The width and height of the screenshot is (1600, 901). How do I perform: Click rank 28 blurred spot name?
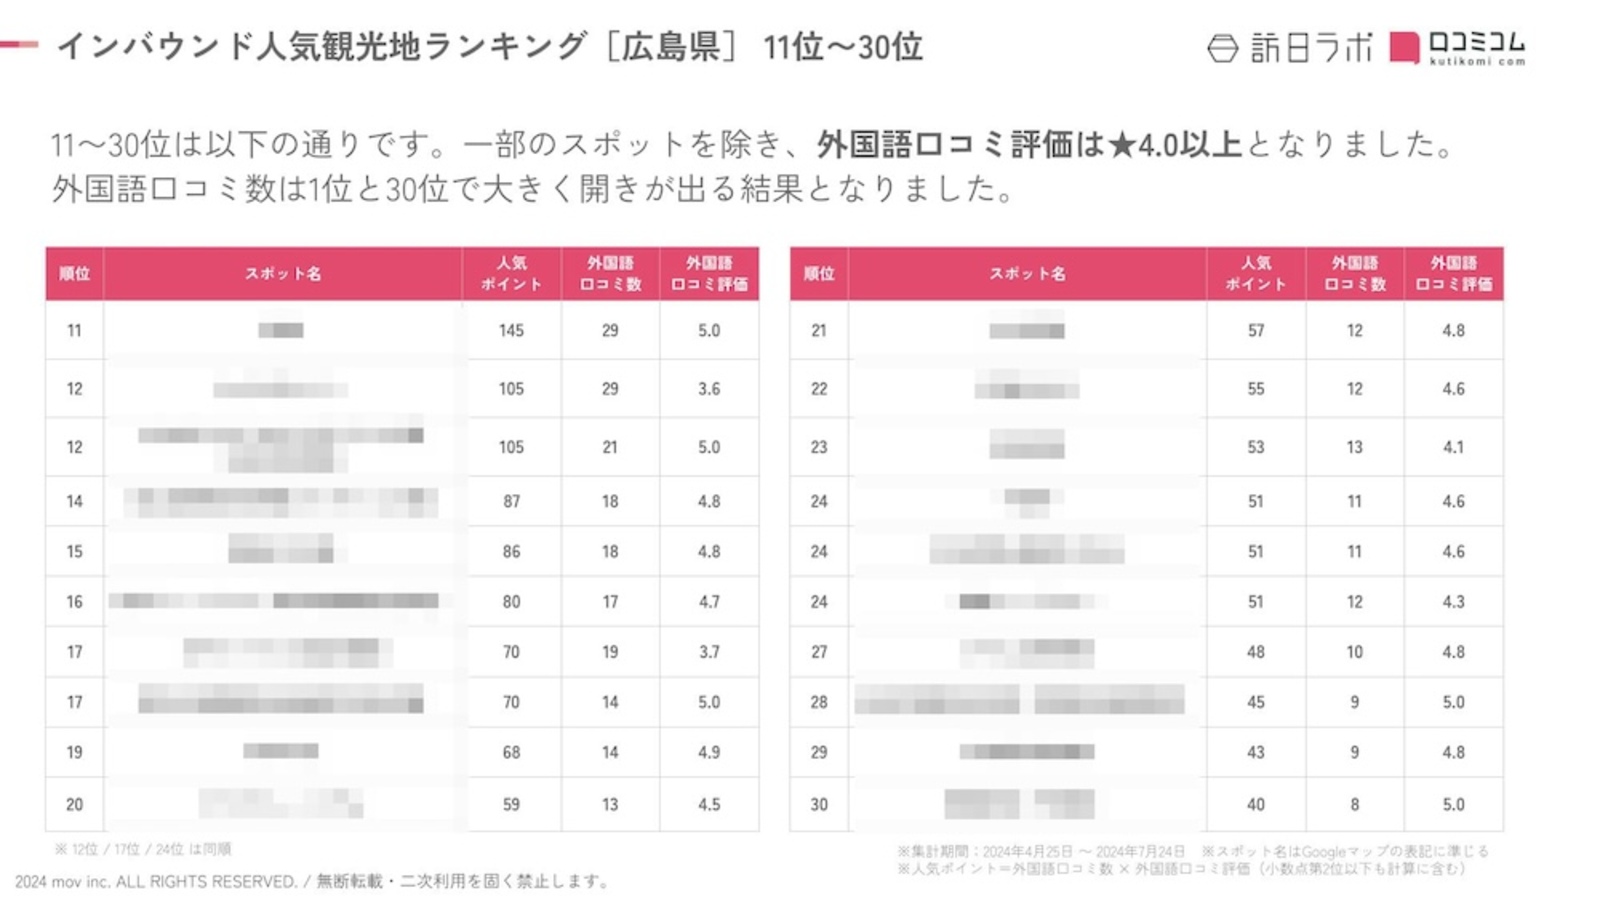click(x=1020, y=699)
